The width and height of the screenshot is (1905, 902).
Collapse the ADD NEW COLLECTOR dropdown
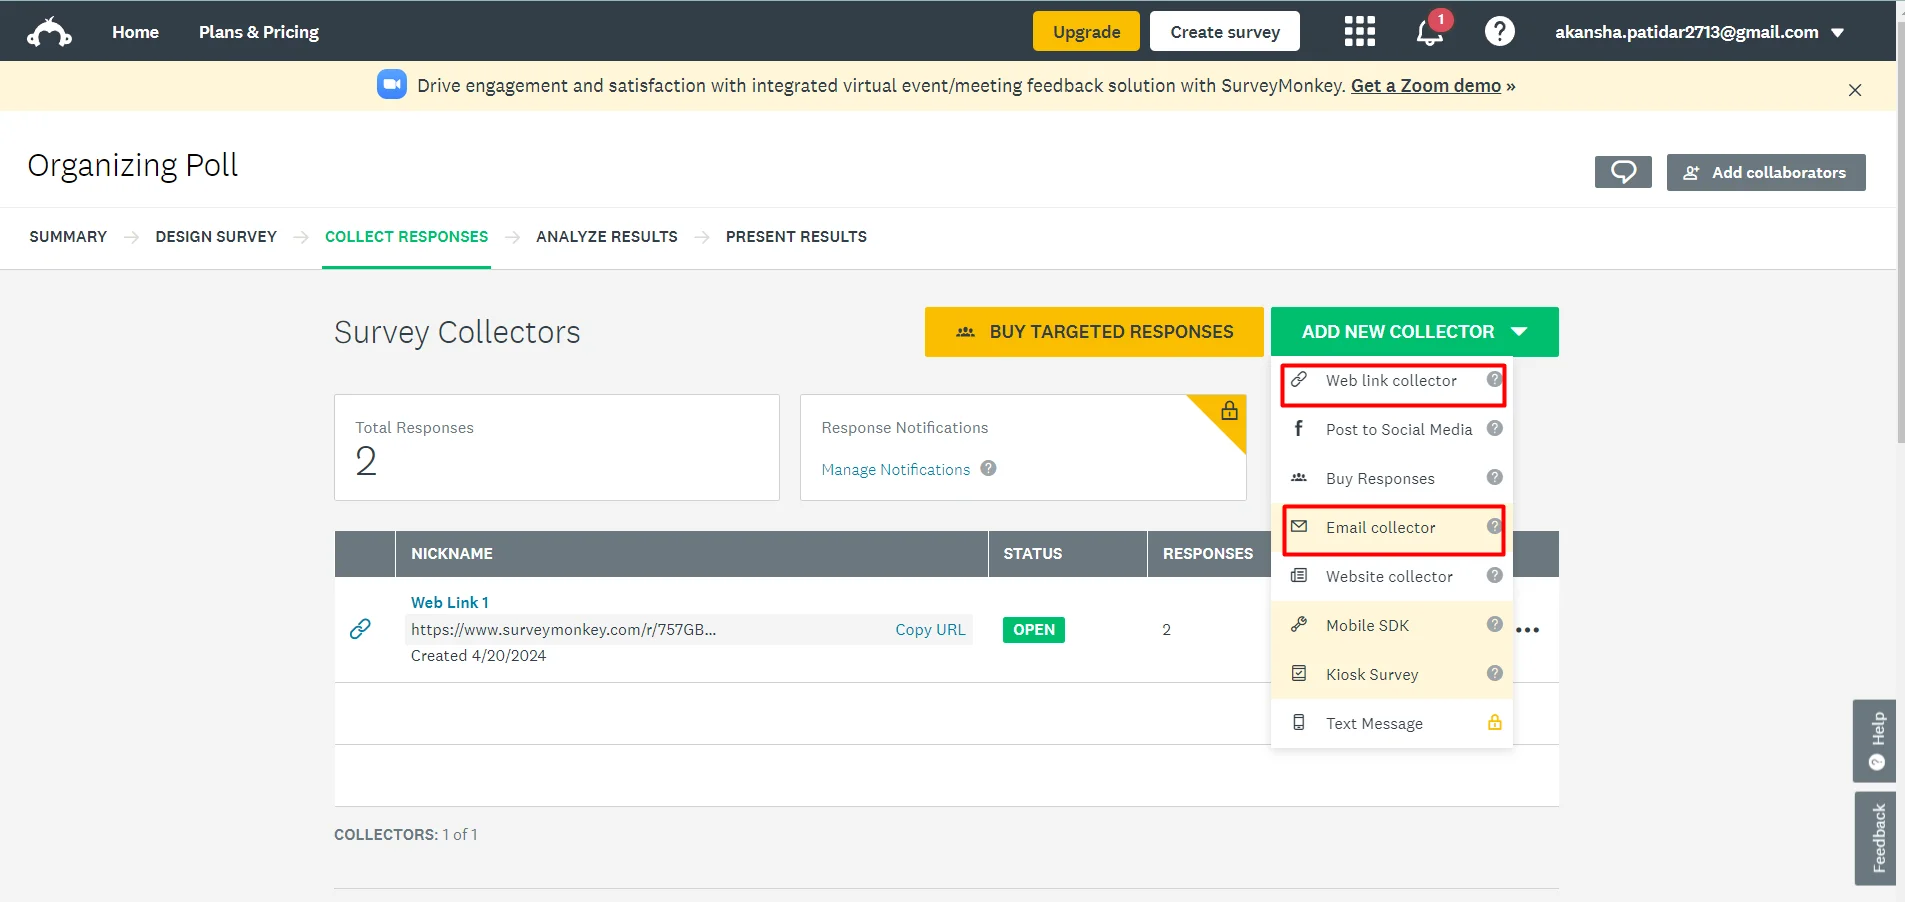(x=1414, y=332)
